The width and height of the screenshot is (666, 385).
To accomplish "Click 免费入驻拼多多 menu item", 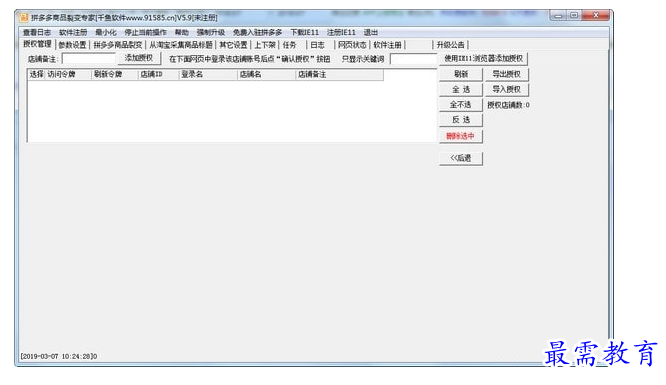I will point(257,32).
